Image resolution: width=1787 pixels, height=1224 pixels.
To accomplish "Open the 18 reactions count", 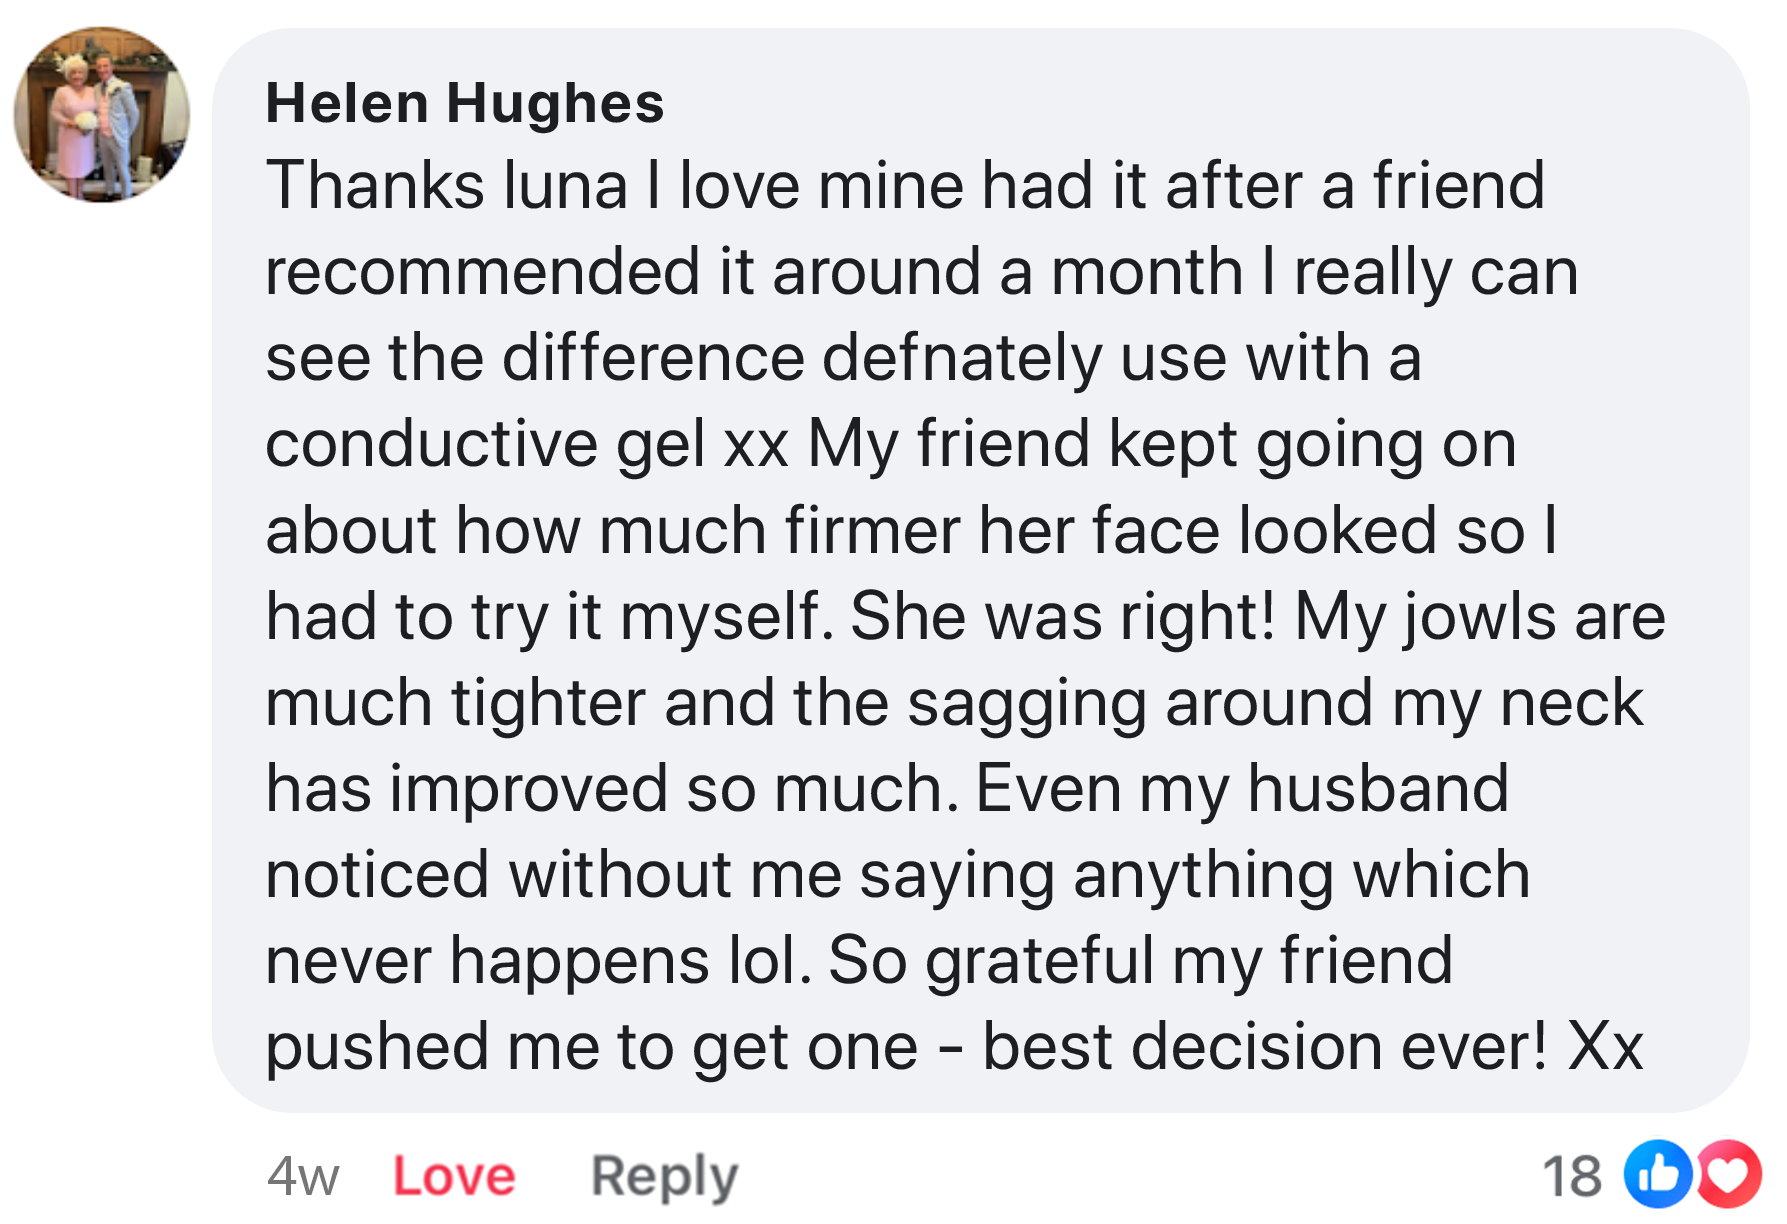I will click(1571, 1175).
